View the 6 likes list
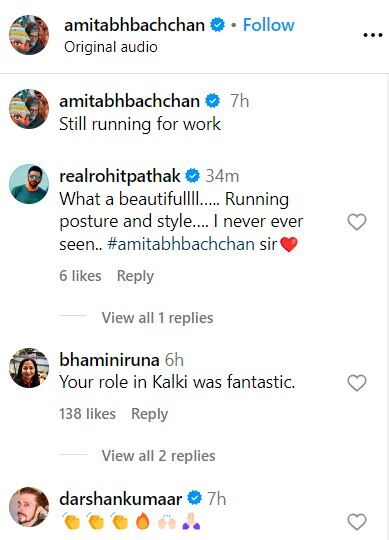The image size is (389, 540). (80, 276)
